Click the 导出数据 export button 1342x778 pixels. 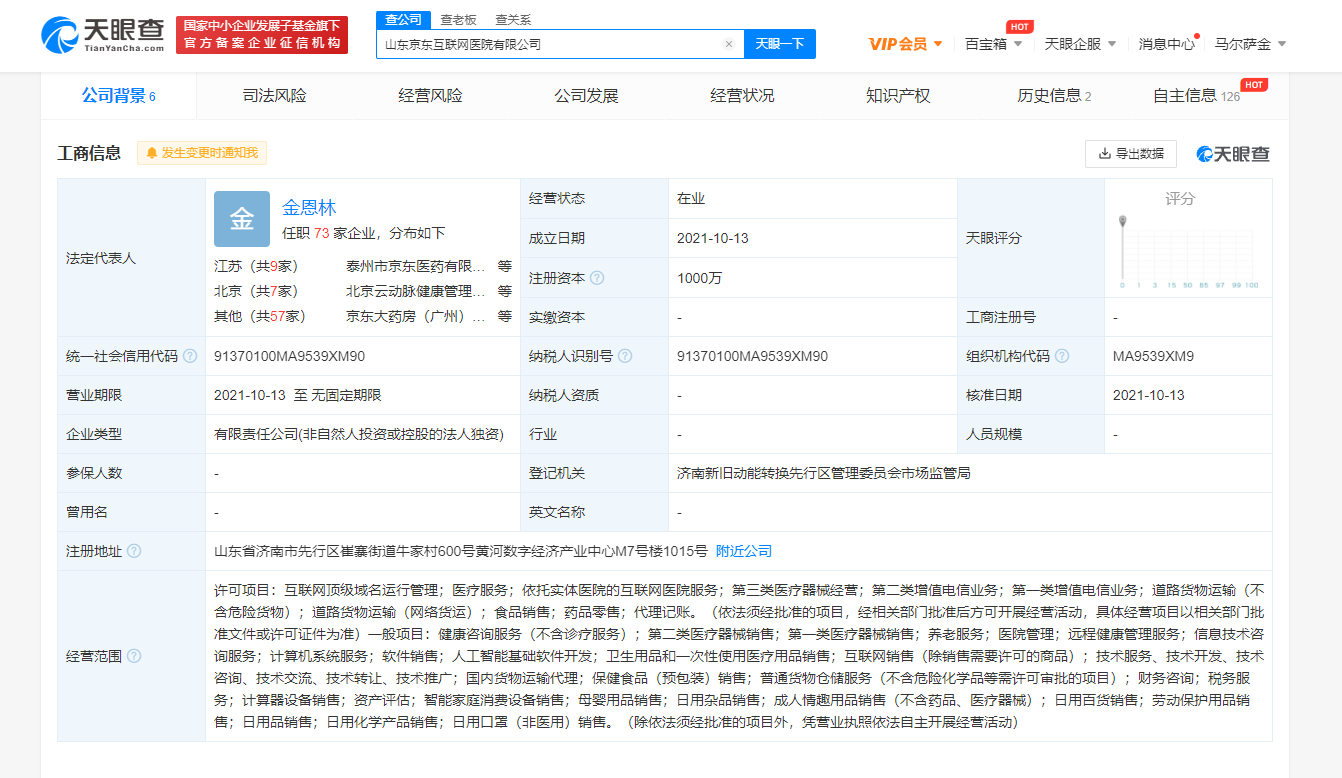(1131, 154)
